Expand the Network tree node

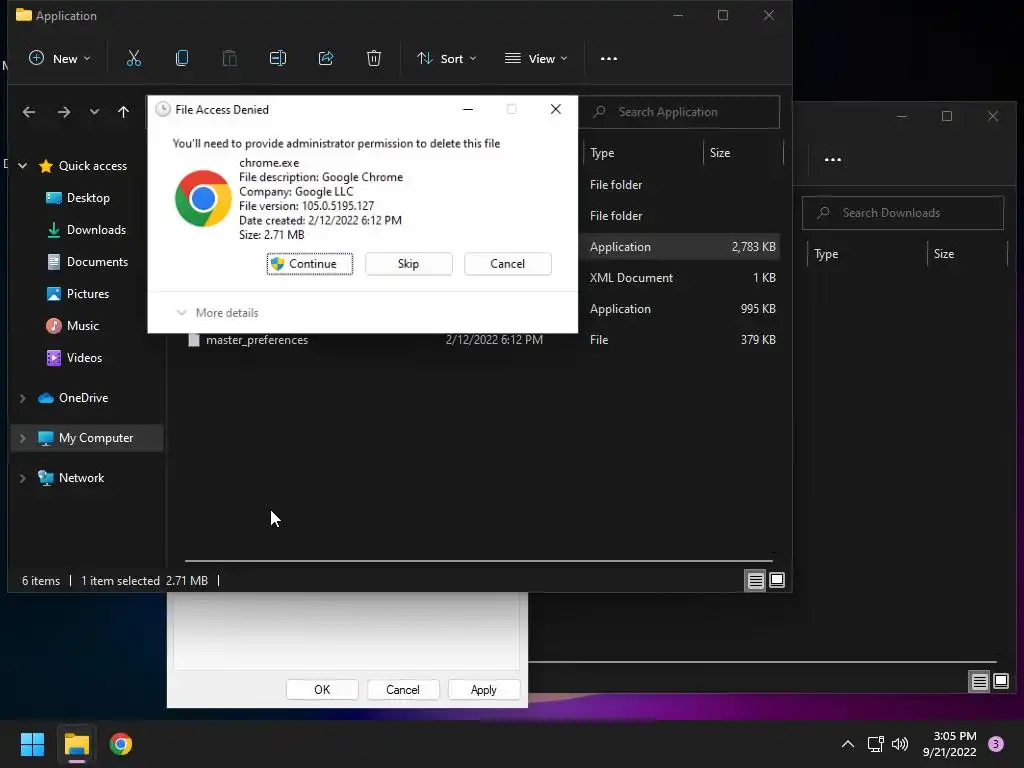coord(23,478)
